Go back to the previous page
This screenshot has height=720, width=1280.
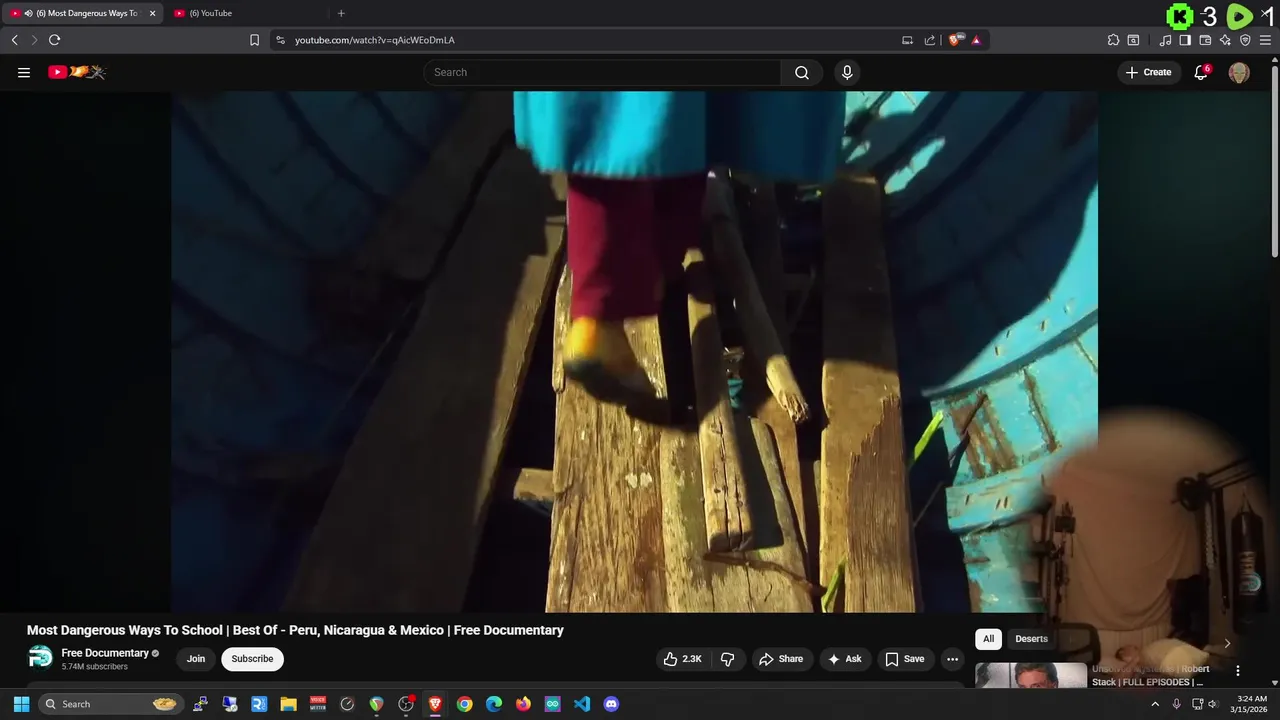[14, 40]
